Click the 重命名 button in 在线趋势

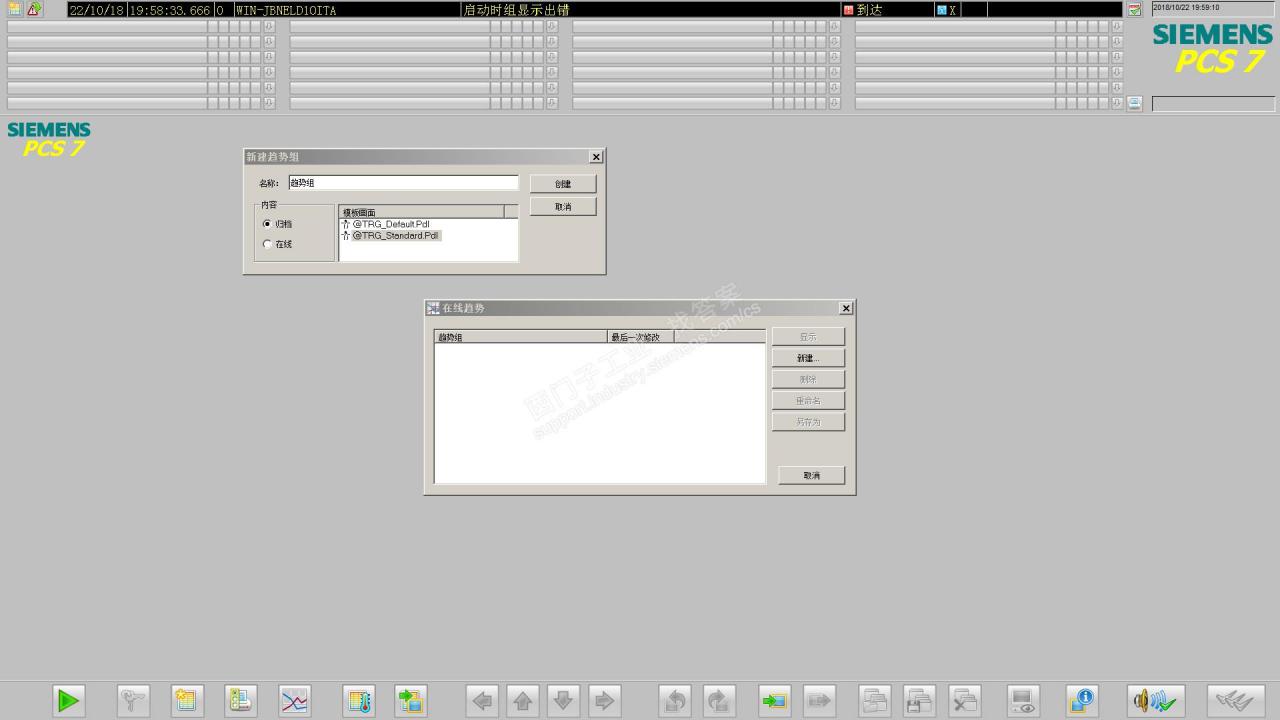tap(808, 401)
